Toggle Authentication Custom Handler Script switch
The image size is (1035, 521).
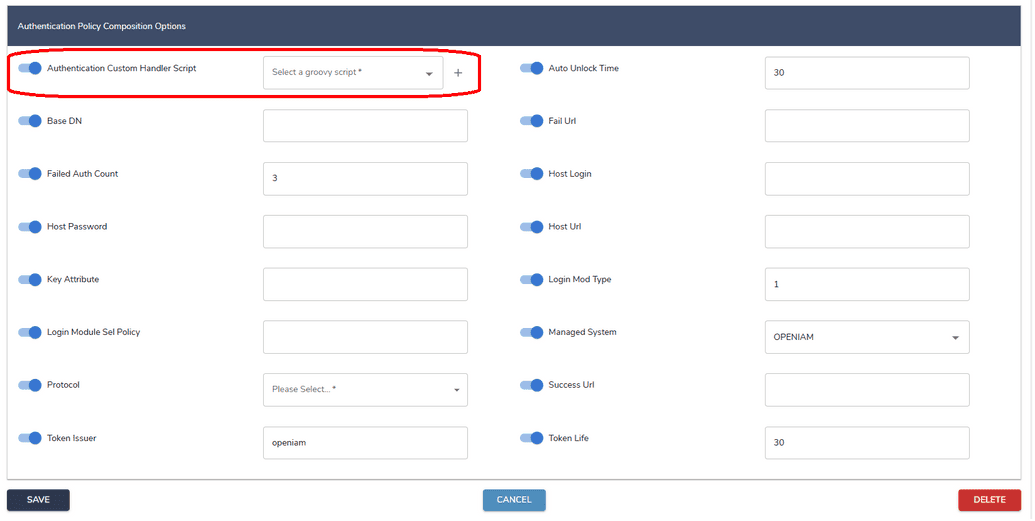point(31,68)
